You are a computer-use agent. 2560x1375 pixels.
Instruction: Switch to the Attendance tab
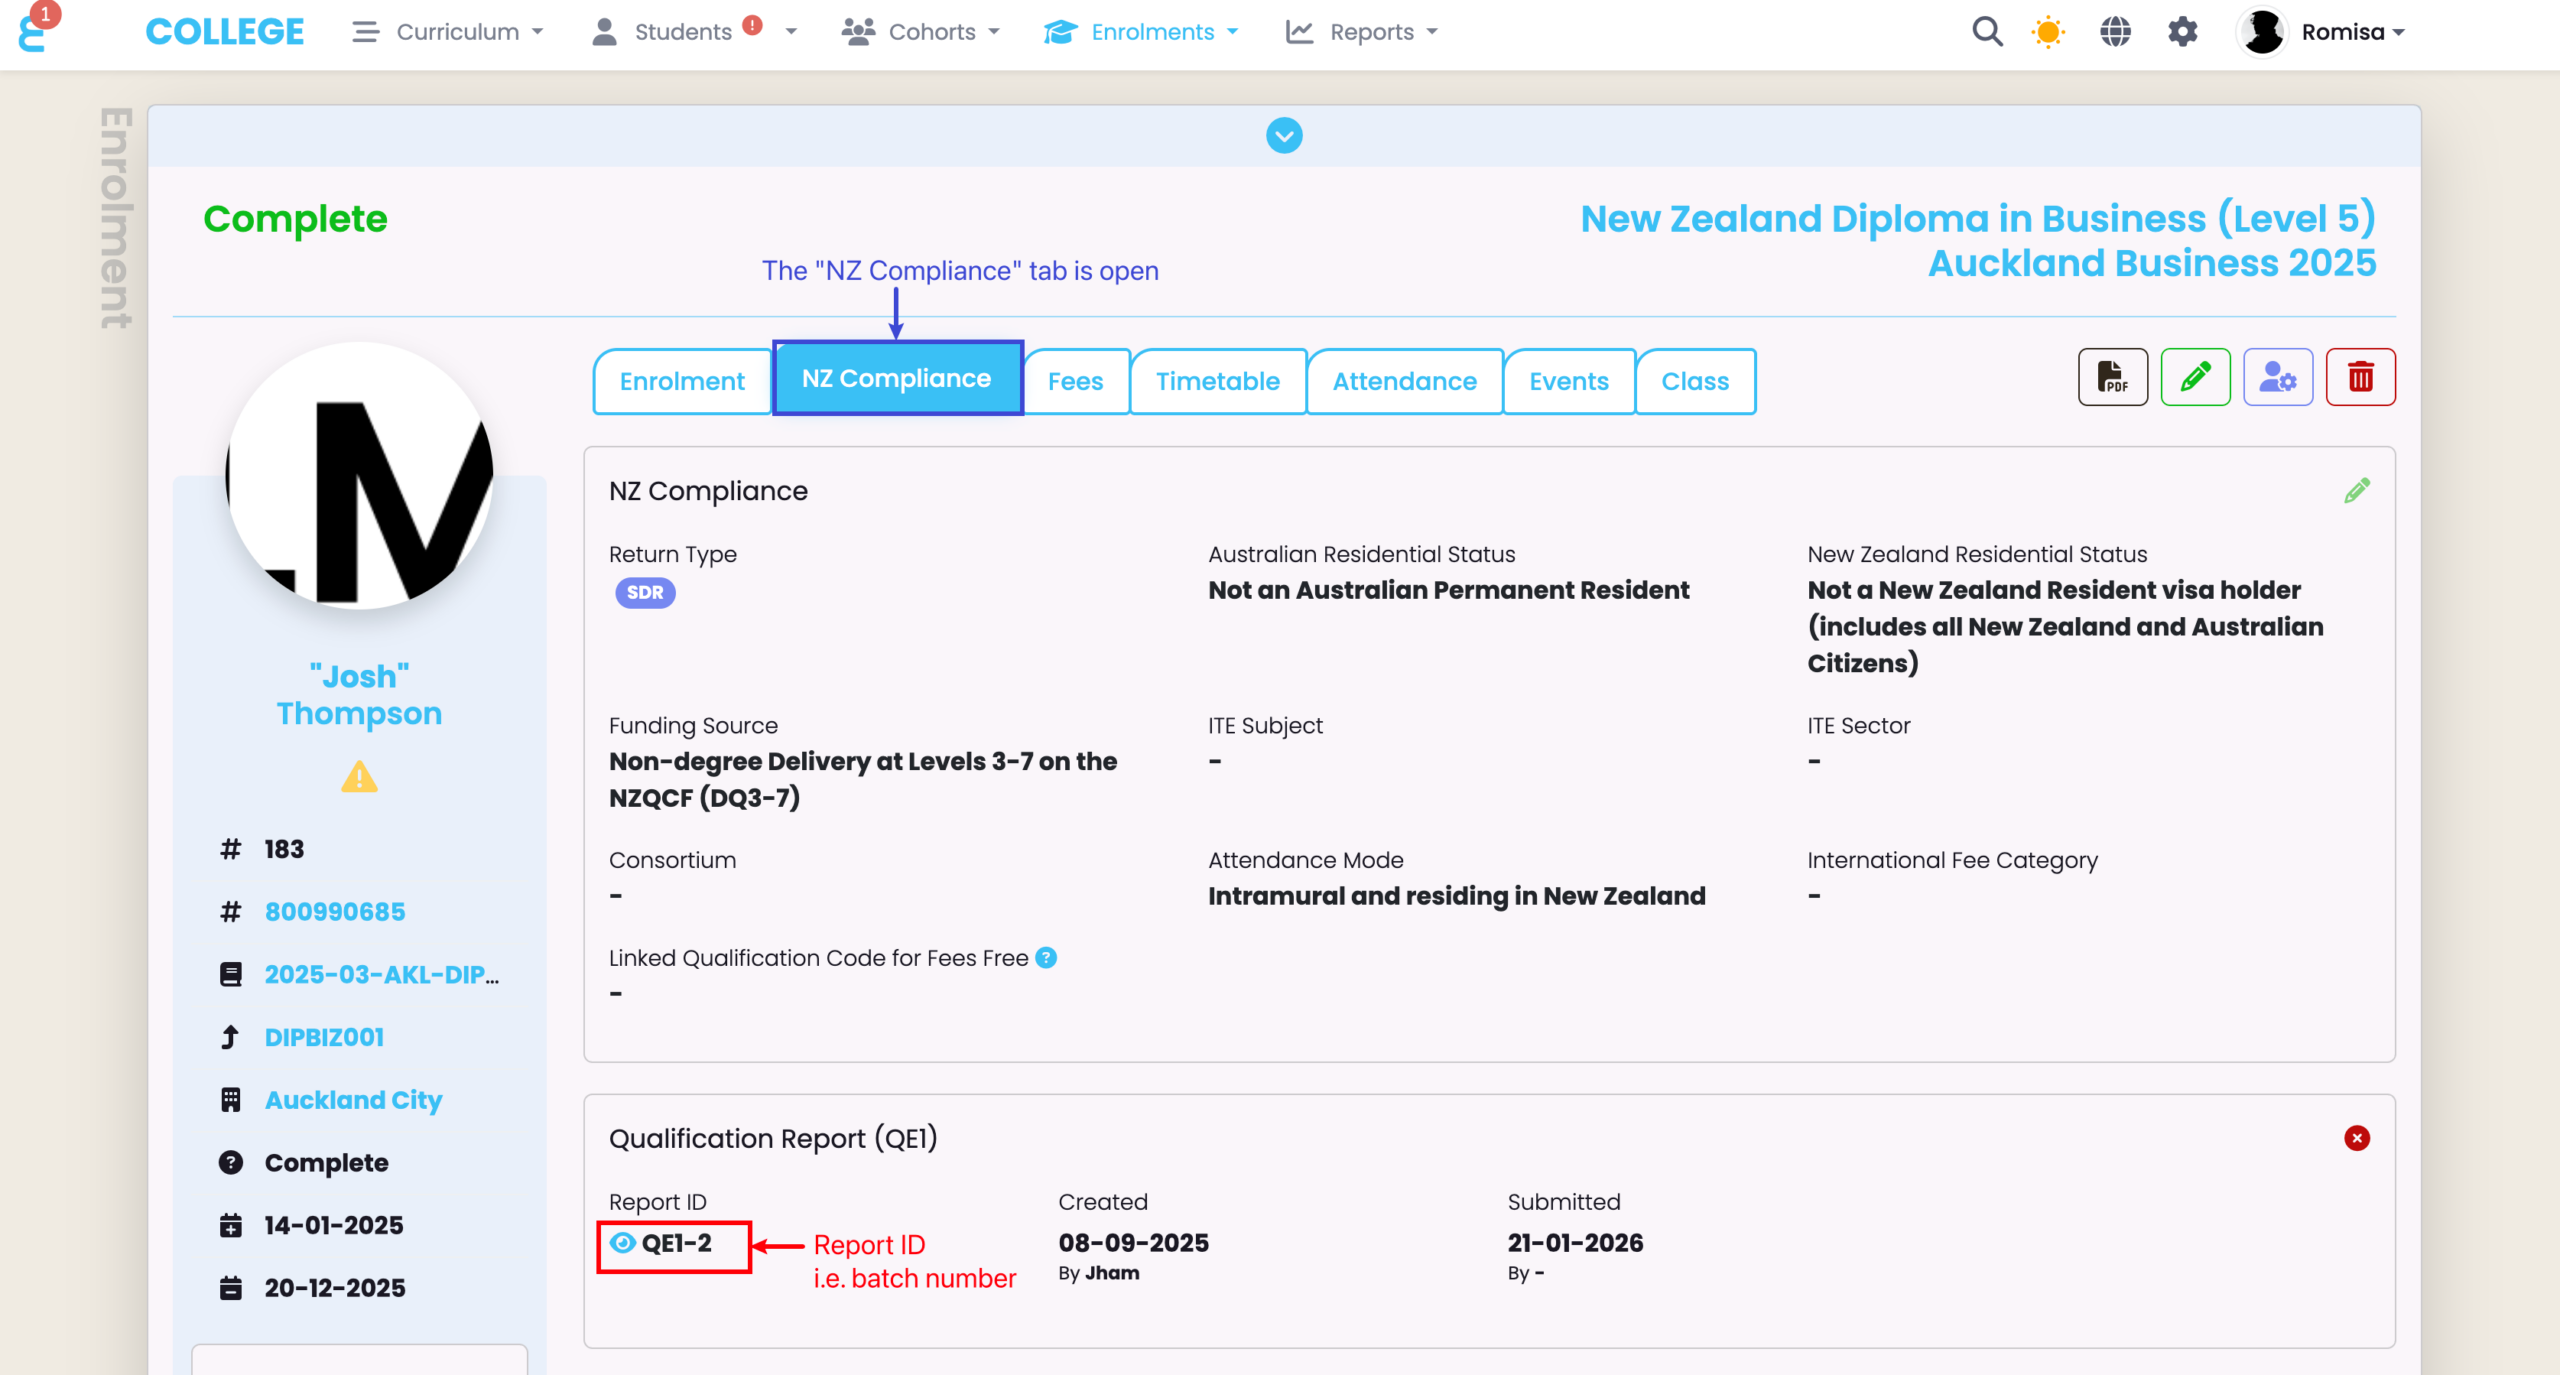[1404, 381]
